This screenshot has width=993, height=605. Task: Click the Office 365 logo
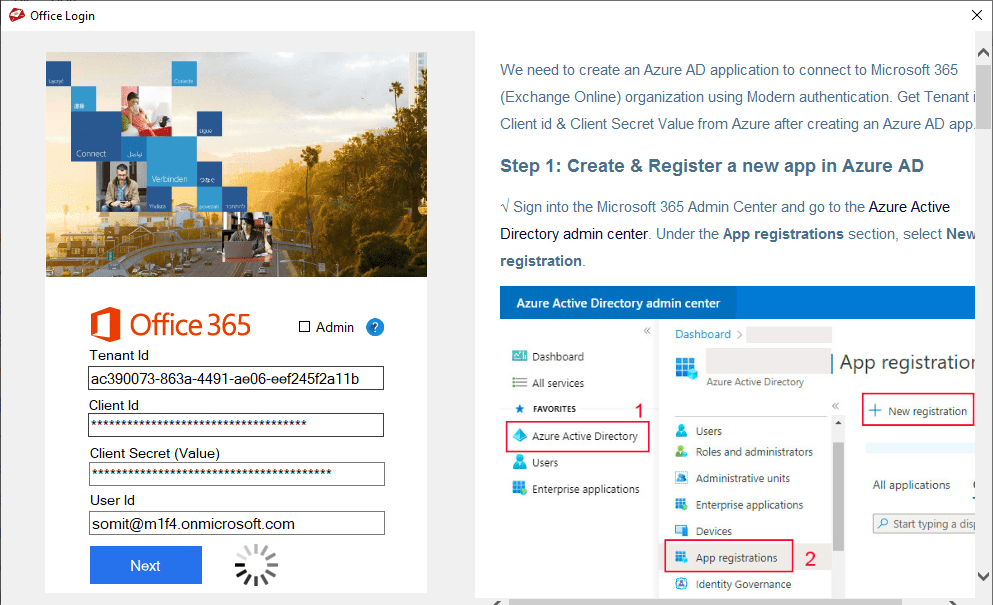(x=170, y=324)
